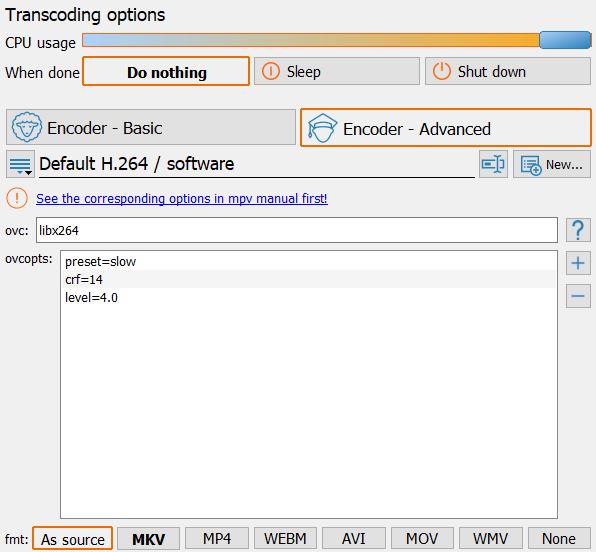Choose Do nothing when done
This screenshot has width=596, height=552.
166,71
